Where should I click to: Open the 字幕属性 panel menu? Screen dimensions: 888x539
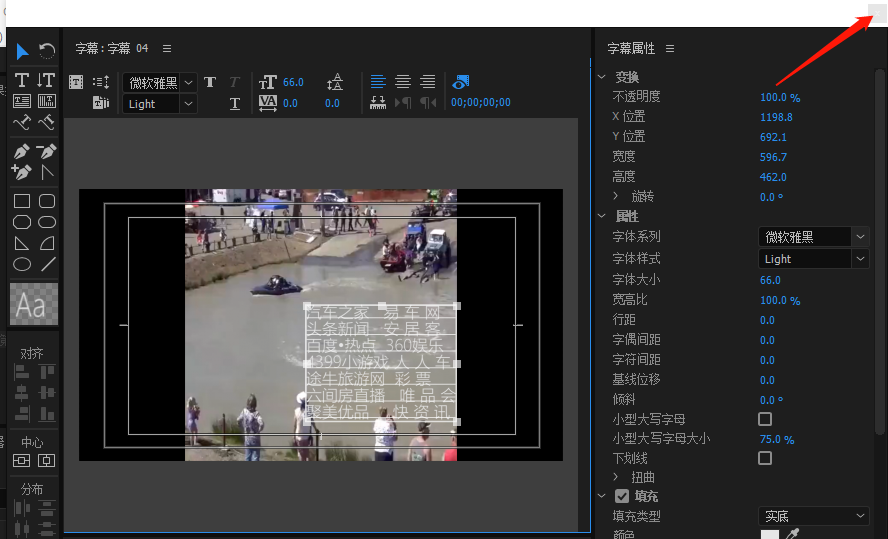[669, 48]
